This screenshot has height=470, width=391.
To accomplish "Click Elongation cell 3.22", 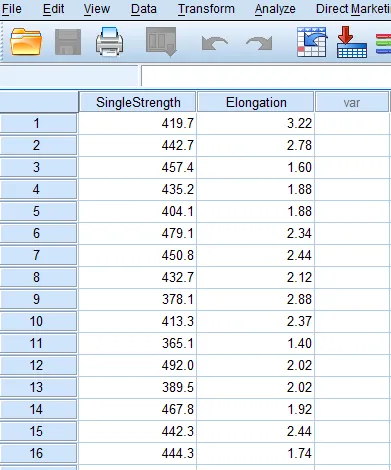I will tap(256, 124).
